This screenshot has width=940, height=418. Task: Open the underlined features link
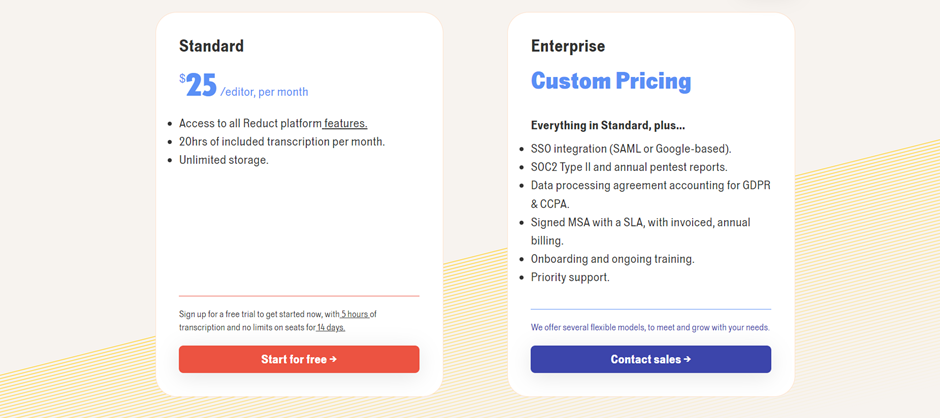pos(345,124)
